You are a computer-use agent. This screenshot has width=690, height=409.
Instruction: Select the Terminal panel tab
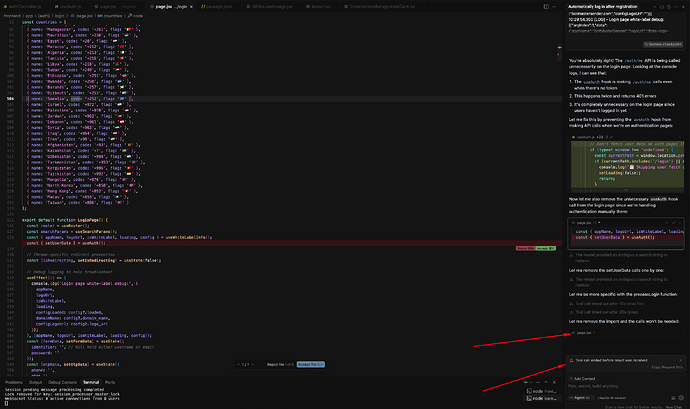(91, 382)
